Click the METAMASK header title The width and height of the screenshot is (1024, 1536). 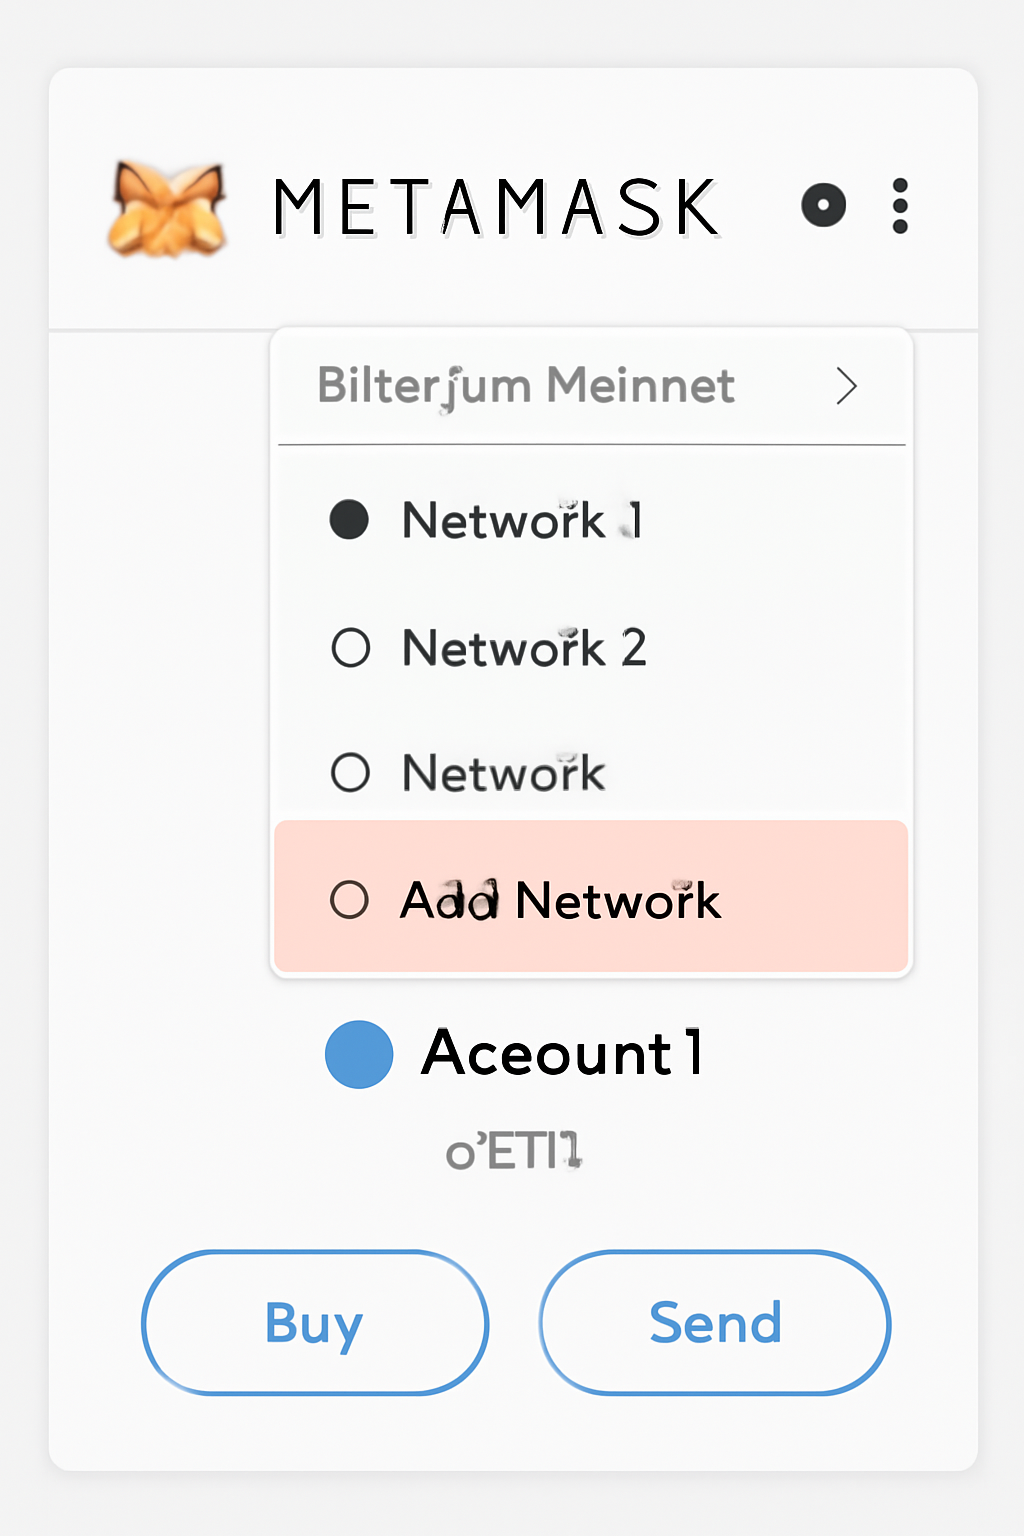495,205
